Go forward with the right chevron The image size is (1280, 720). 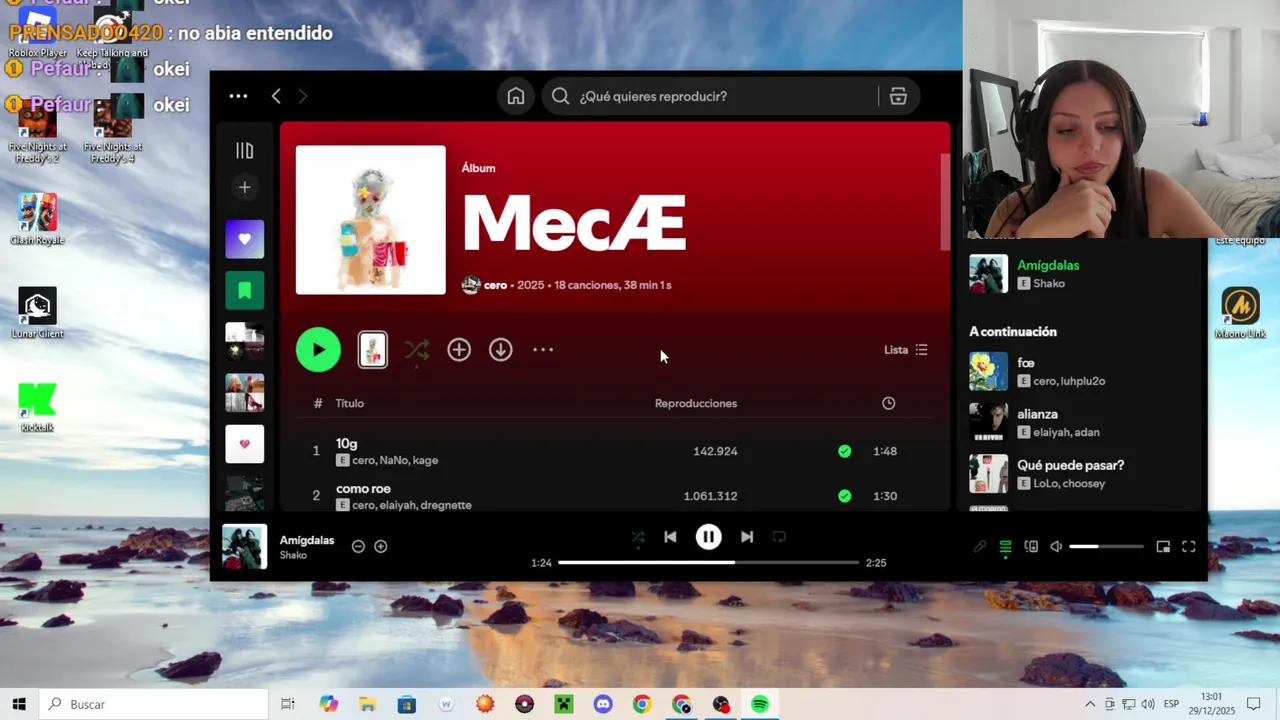(303, 96)
